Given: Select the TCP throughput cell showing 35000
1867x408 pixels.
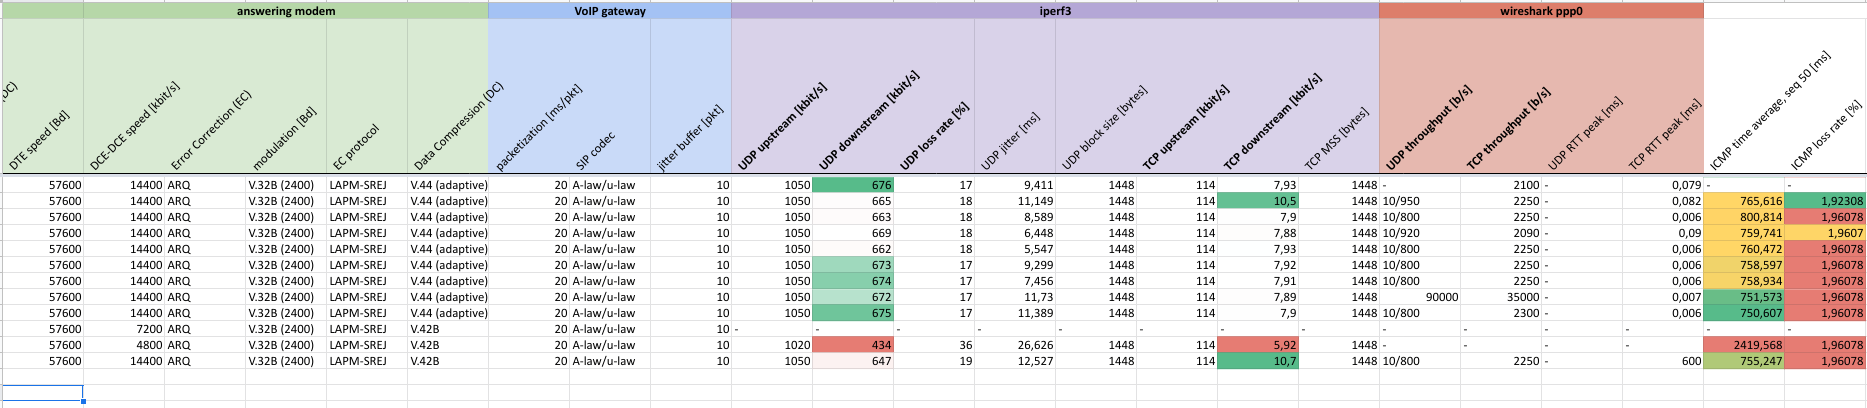Looking at the screenshot, I should coord(1501,297).
